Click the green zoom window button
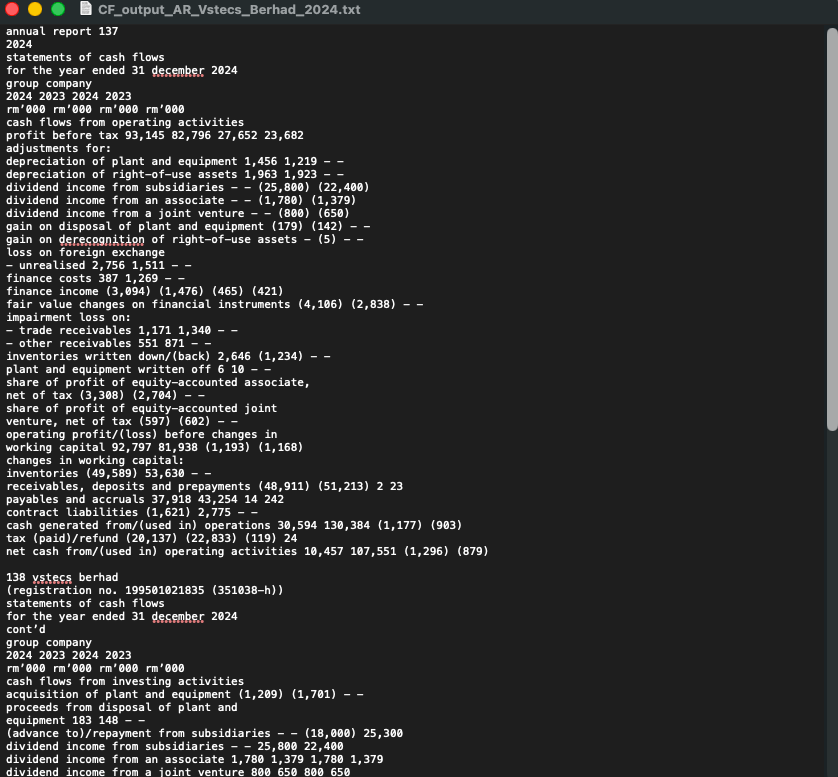This screenshot has height=777, width=838. coord(58,9)
